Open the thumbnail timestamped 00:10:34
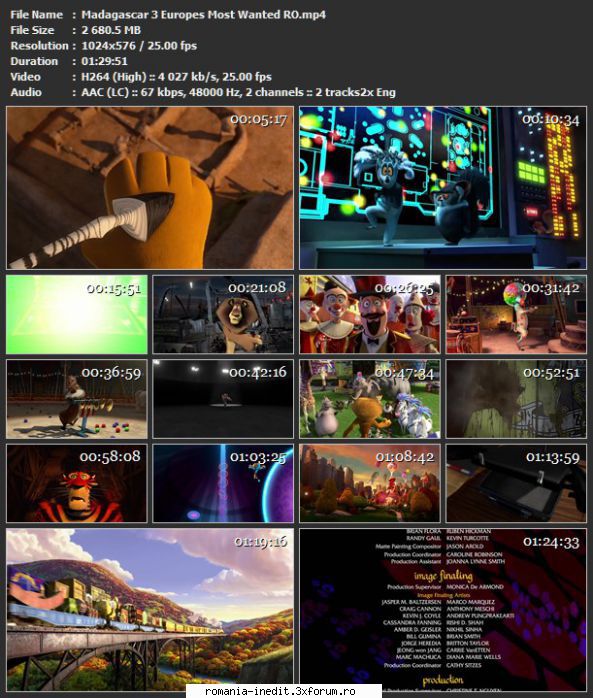Screen dimensions: 593x698 click(x=443, y=188)
